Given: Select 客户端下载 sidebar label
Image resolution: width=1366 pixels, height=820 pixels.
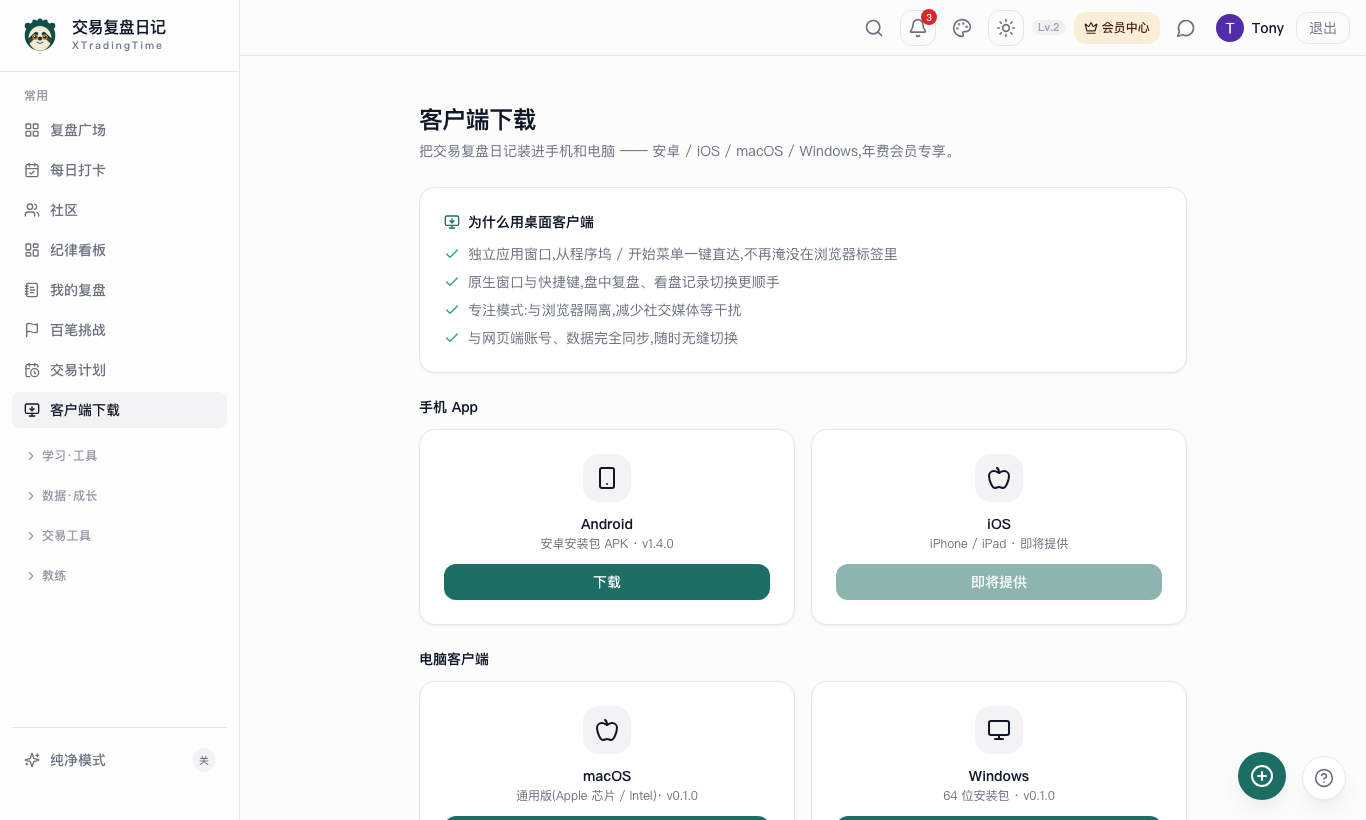Looking at the screenshot, I should pos(85,410).
